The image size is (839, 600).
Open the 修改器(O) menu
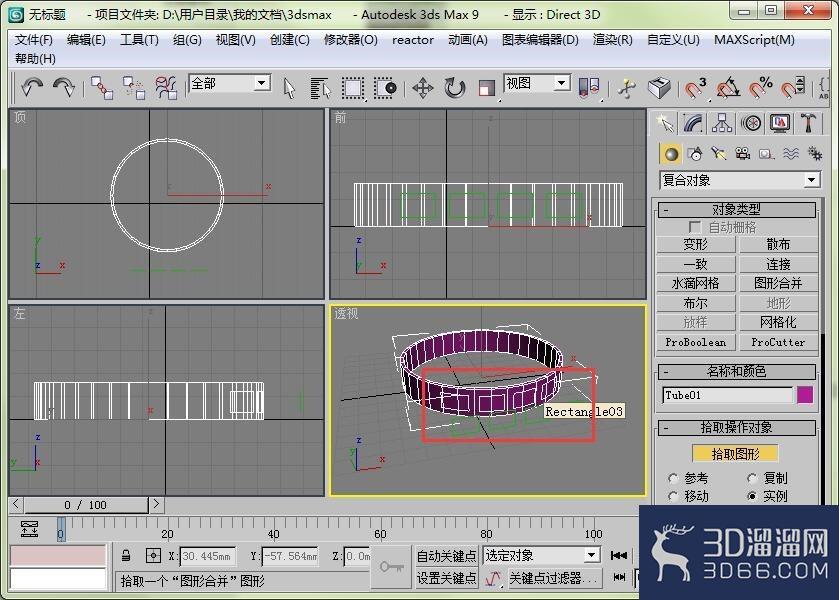point(350,40)
